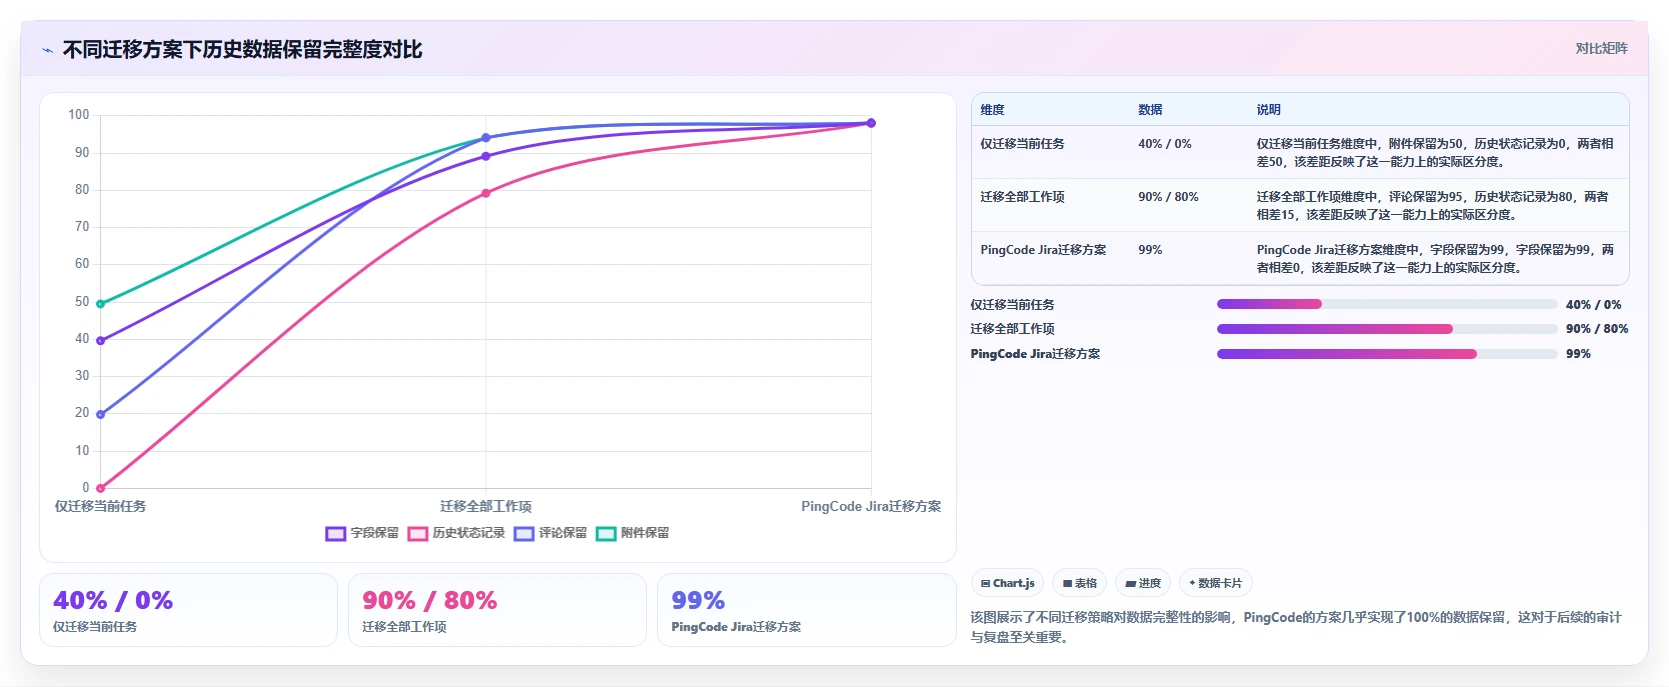Toggle the 字段保留 legend series
Viewport: 1669px width, 687px height.
(362, 533)
